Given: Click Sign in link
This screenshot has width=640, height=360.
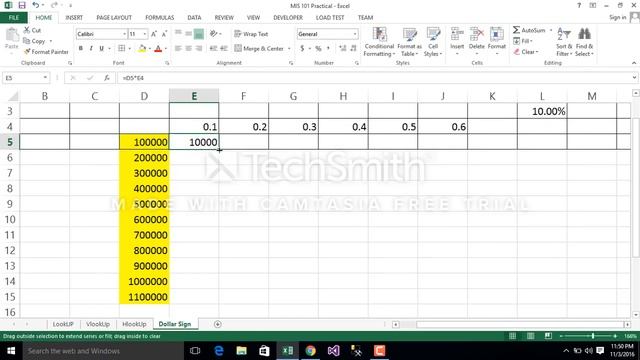Looking at the screenshot, I should (x=618, y=17).
